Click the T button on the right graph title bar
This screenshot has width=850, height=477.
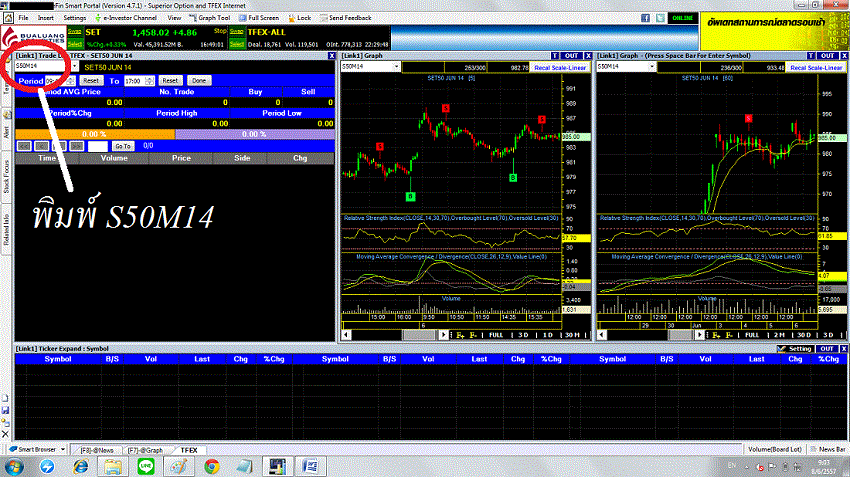[x=810, y=56]
